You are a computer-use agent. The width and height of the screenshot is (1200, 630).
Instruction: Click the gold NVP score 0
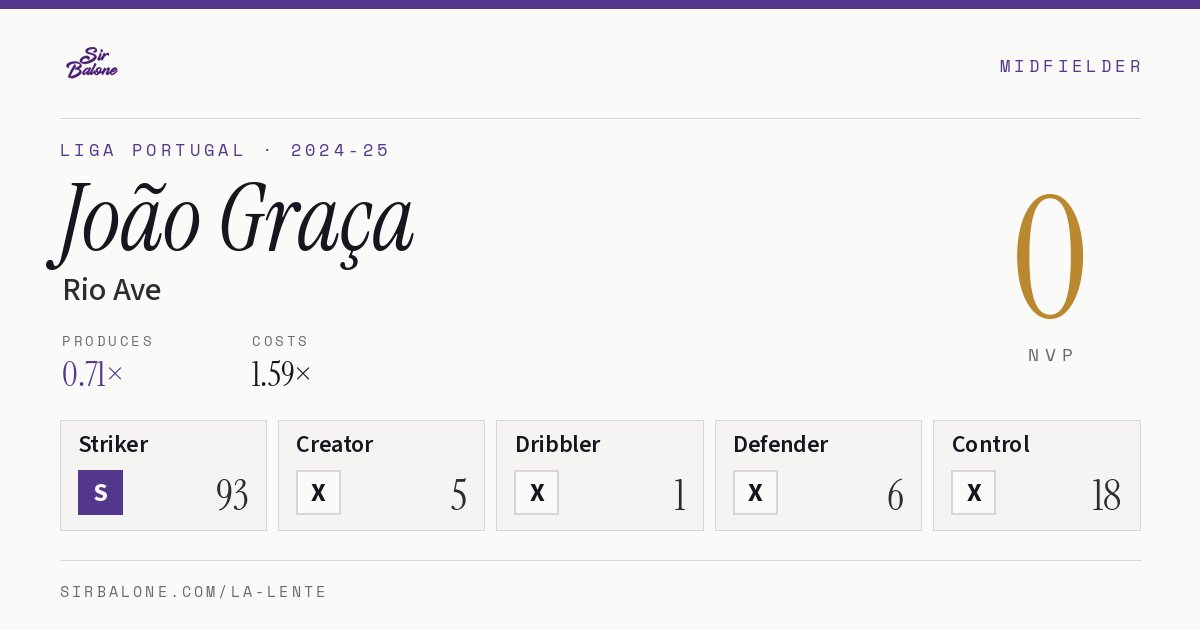pos(1050,257)
